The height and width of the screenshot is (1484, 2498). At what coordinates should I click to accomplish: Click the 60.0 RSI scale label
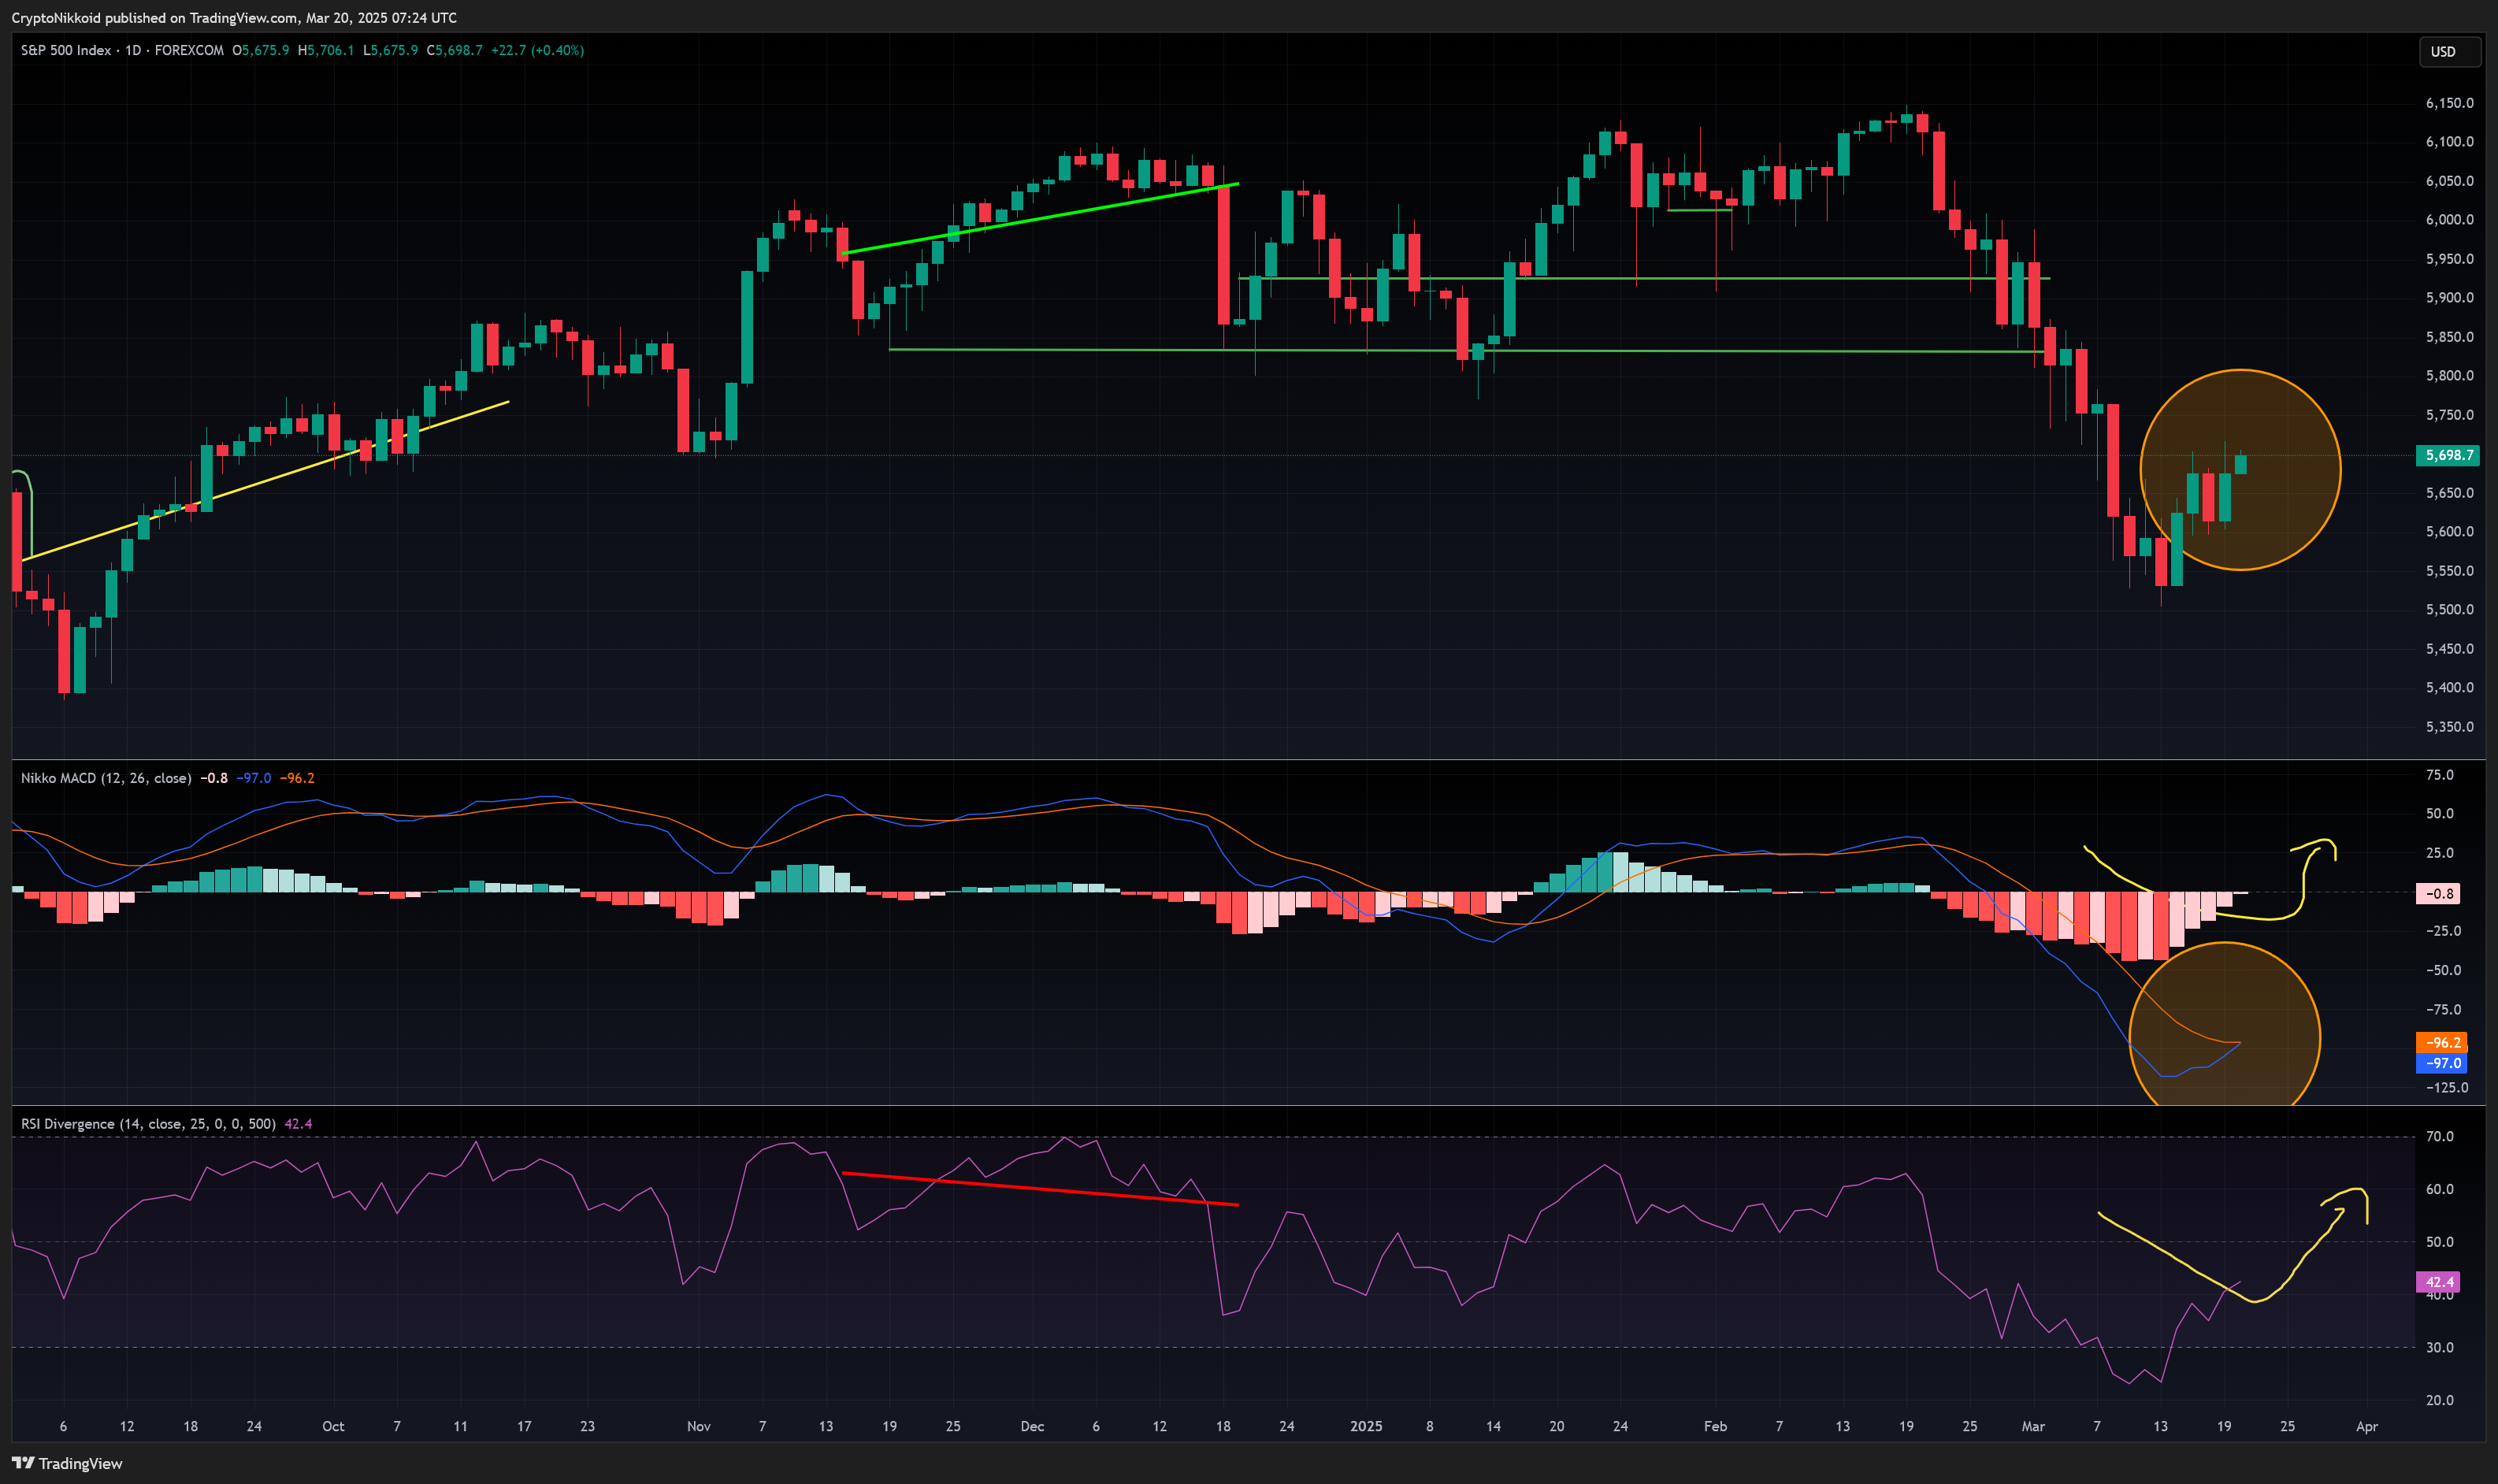(2439, 1190)
